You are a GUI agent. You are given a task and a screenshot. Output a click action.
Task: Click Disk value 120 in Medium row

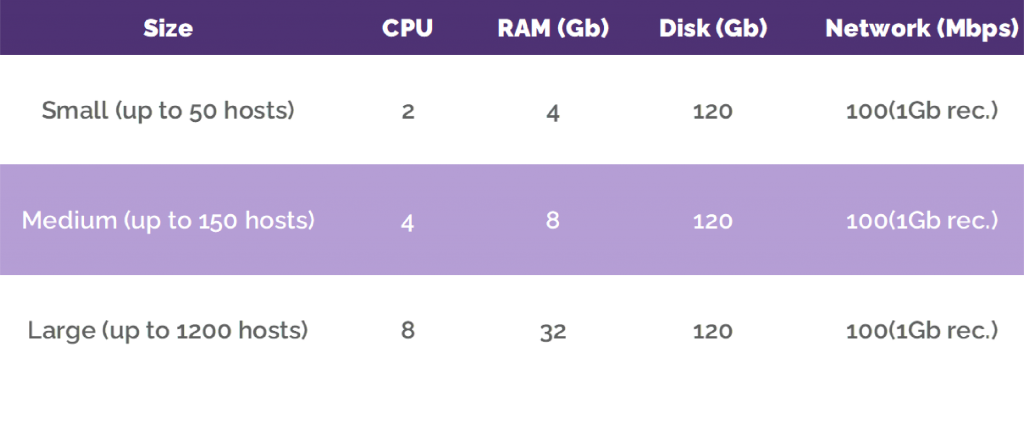[x=712, y=222]
